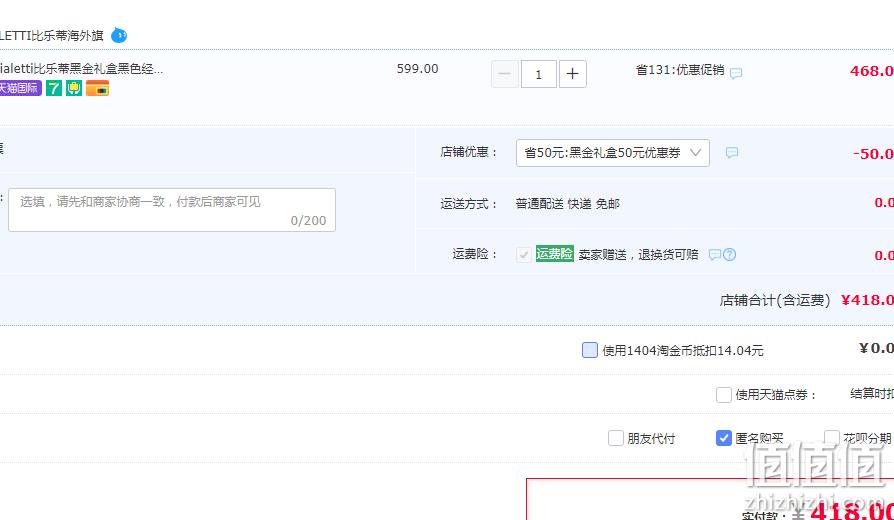The height and width of the screenshot is (520, 894).
Task: Click the quantity input showing 1
Action: [539, 74]
